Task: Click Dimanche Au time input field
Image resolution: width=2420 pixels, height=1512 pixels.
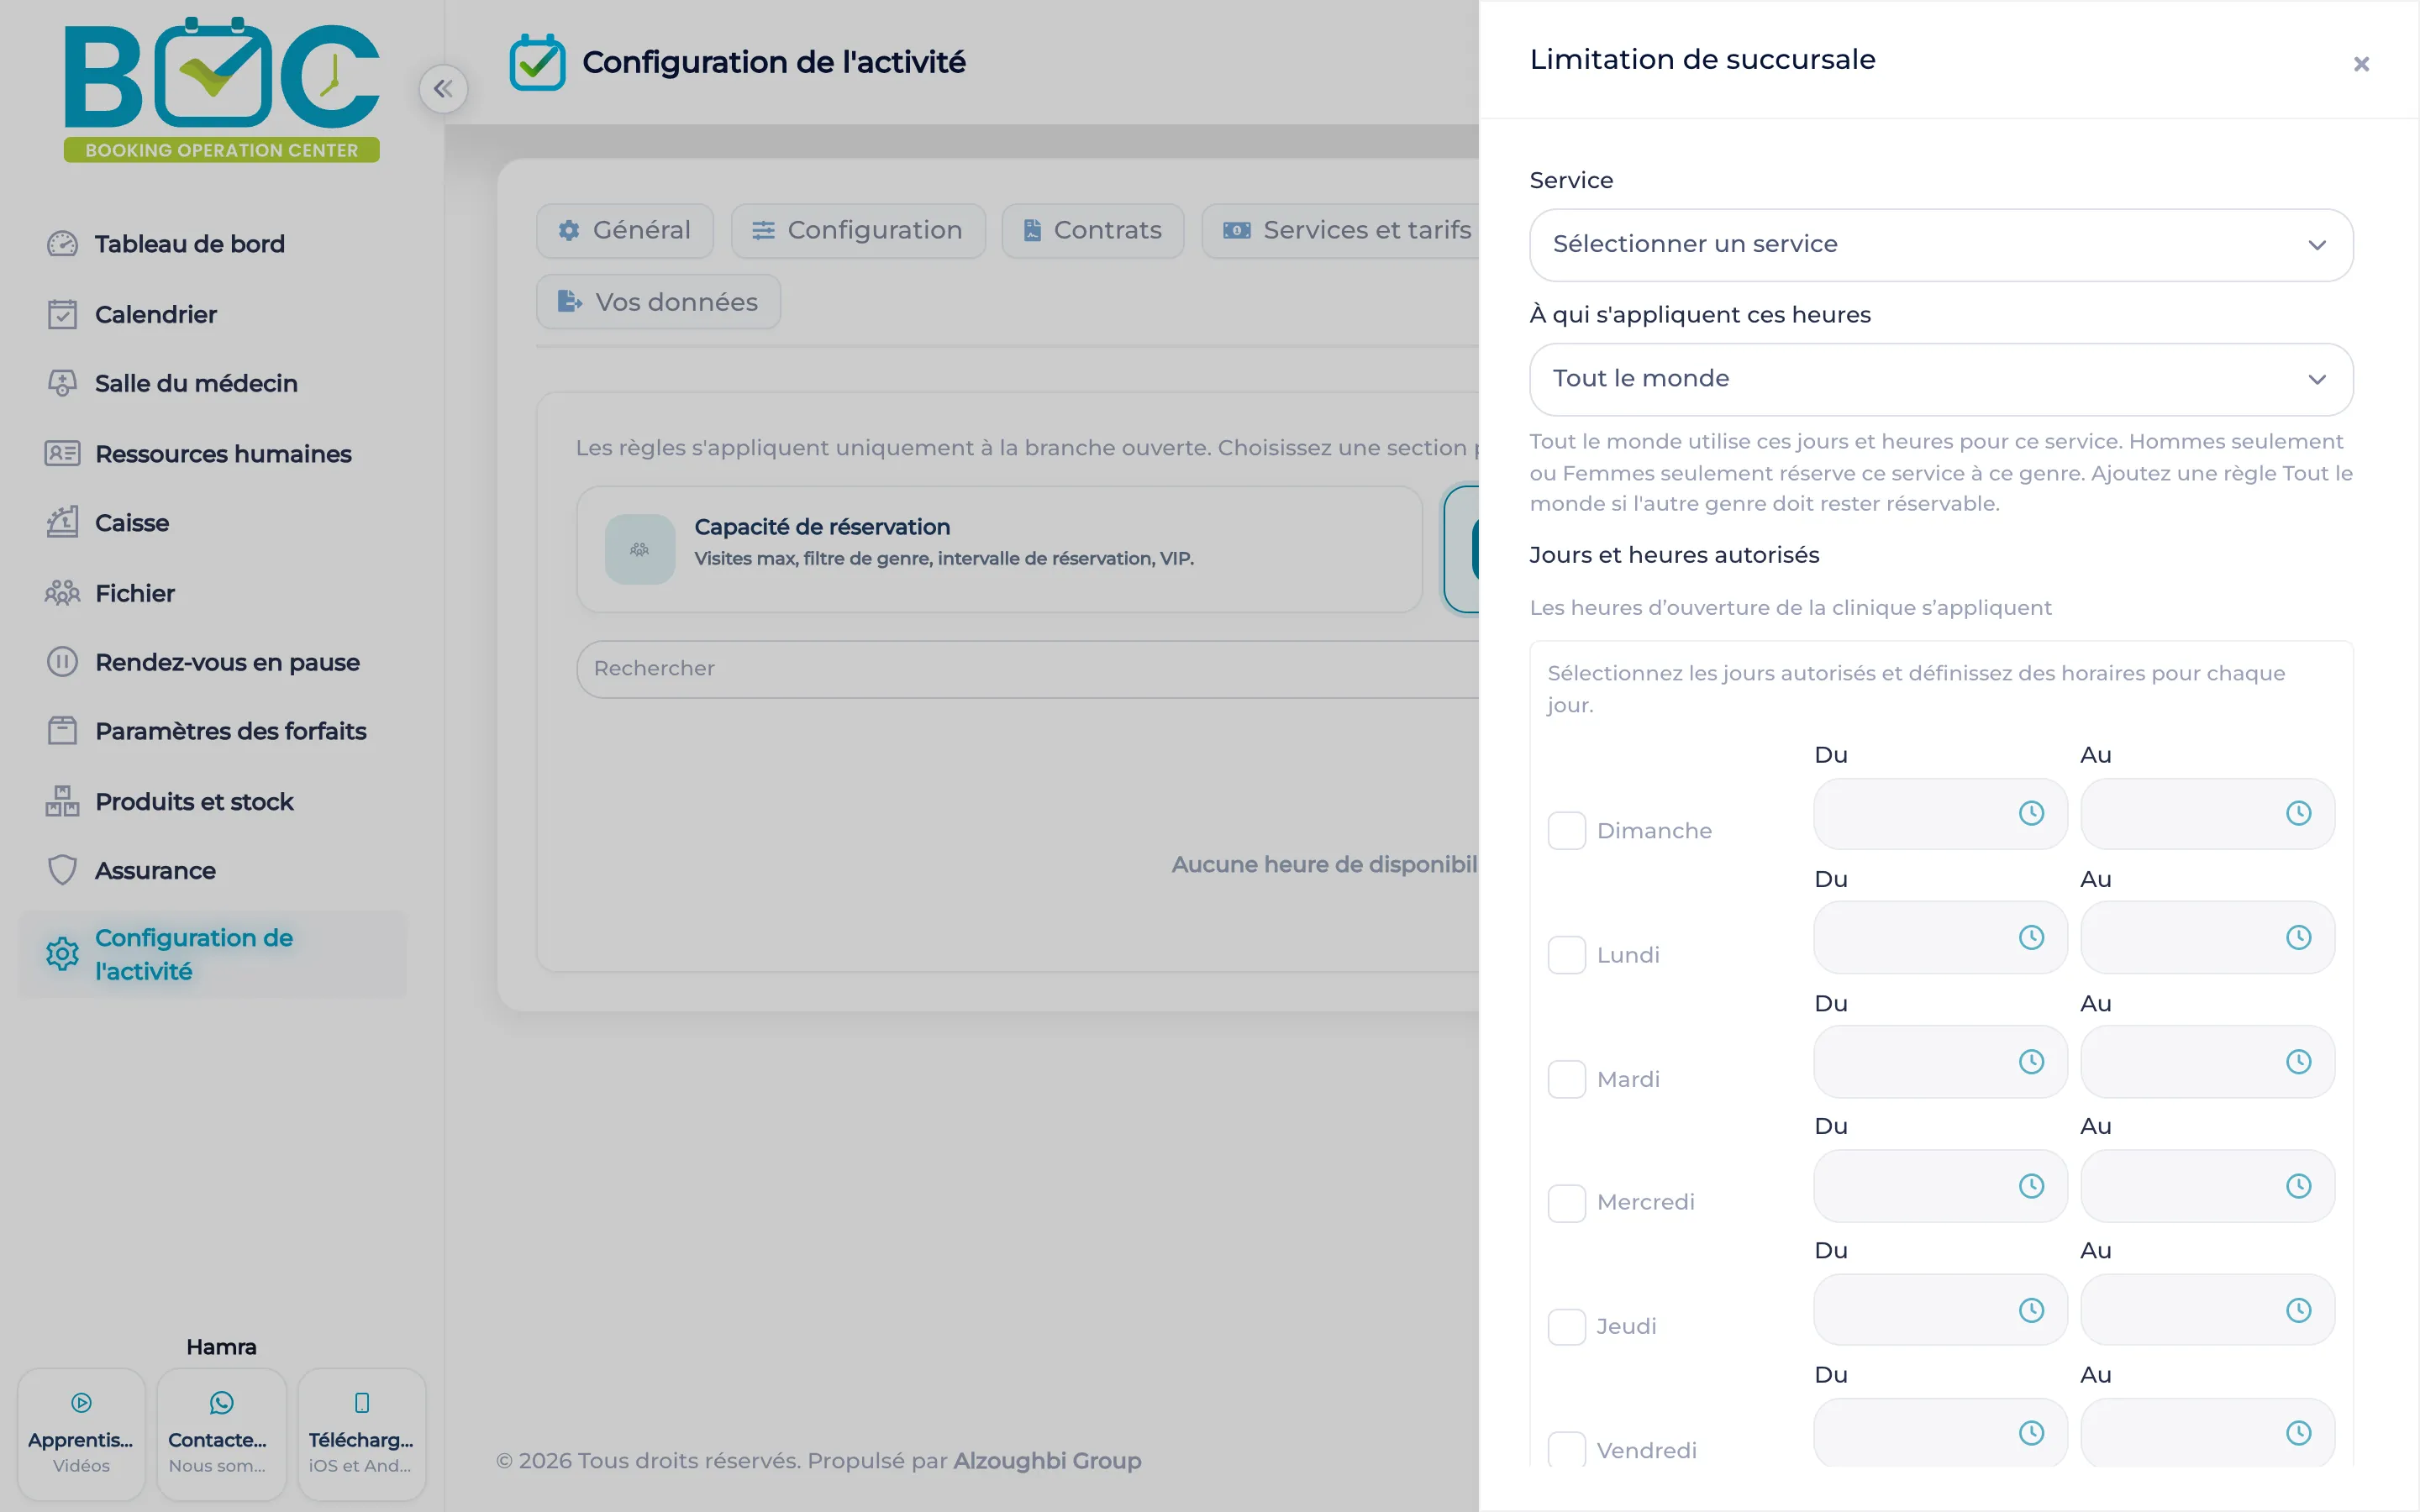Action: (x=2207, y=813)
